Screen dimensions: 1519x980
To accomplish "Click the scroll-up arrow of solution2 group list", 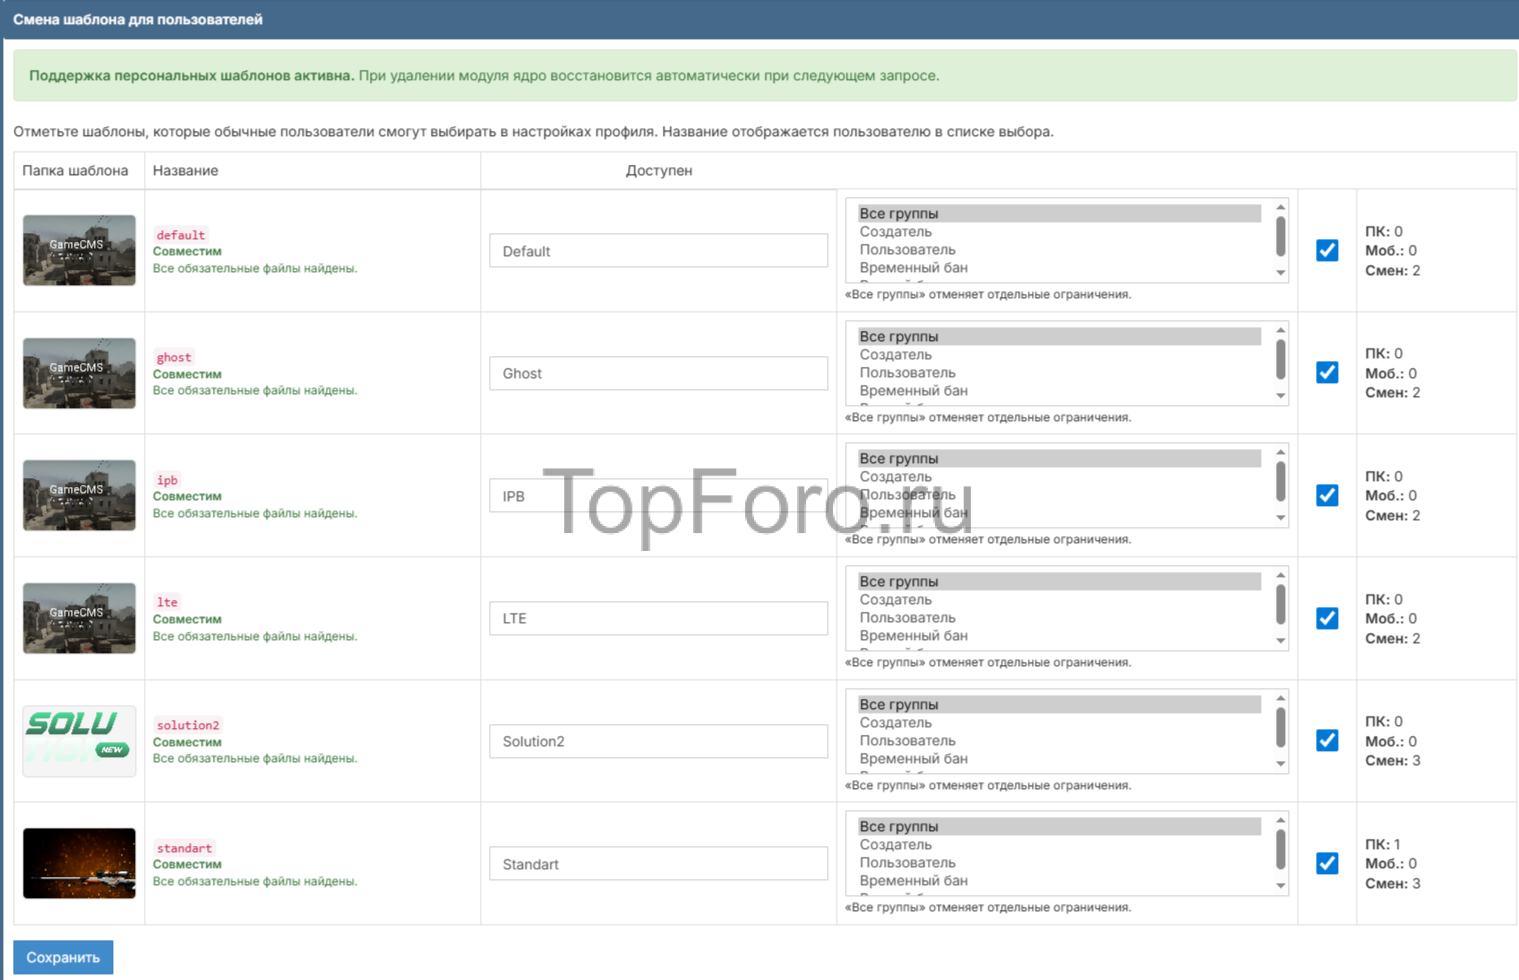I will 1280,698.
